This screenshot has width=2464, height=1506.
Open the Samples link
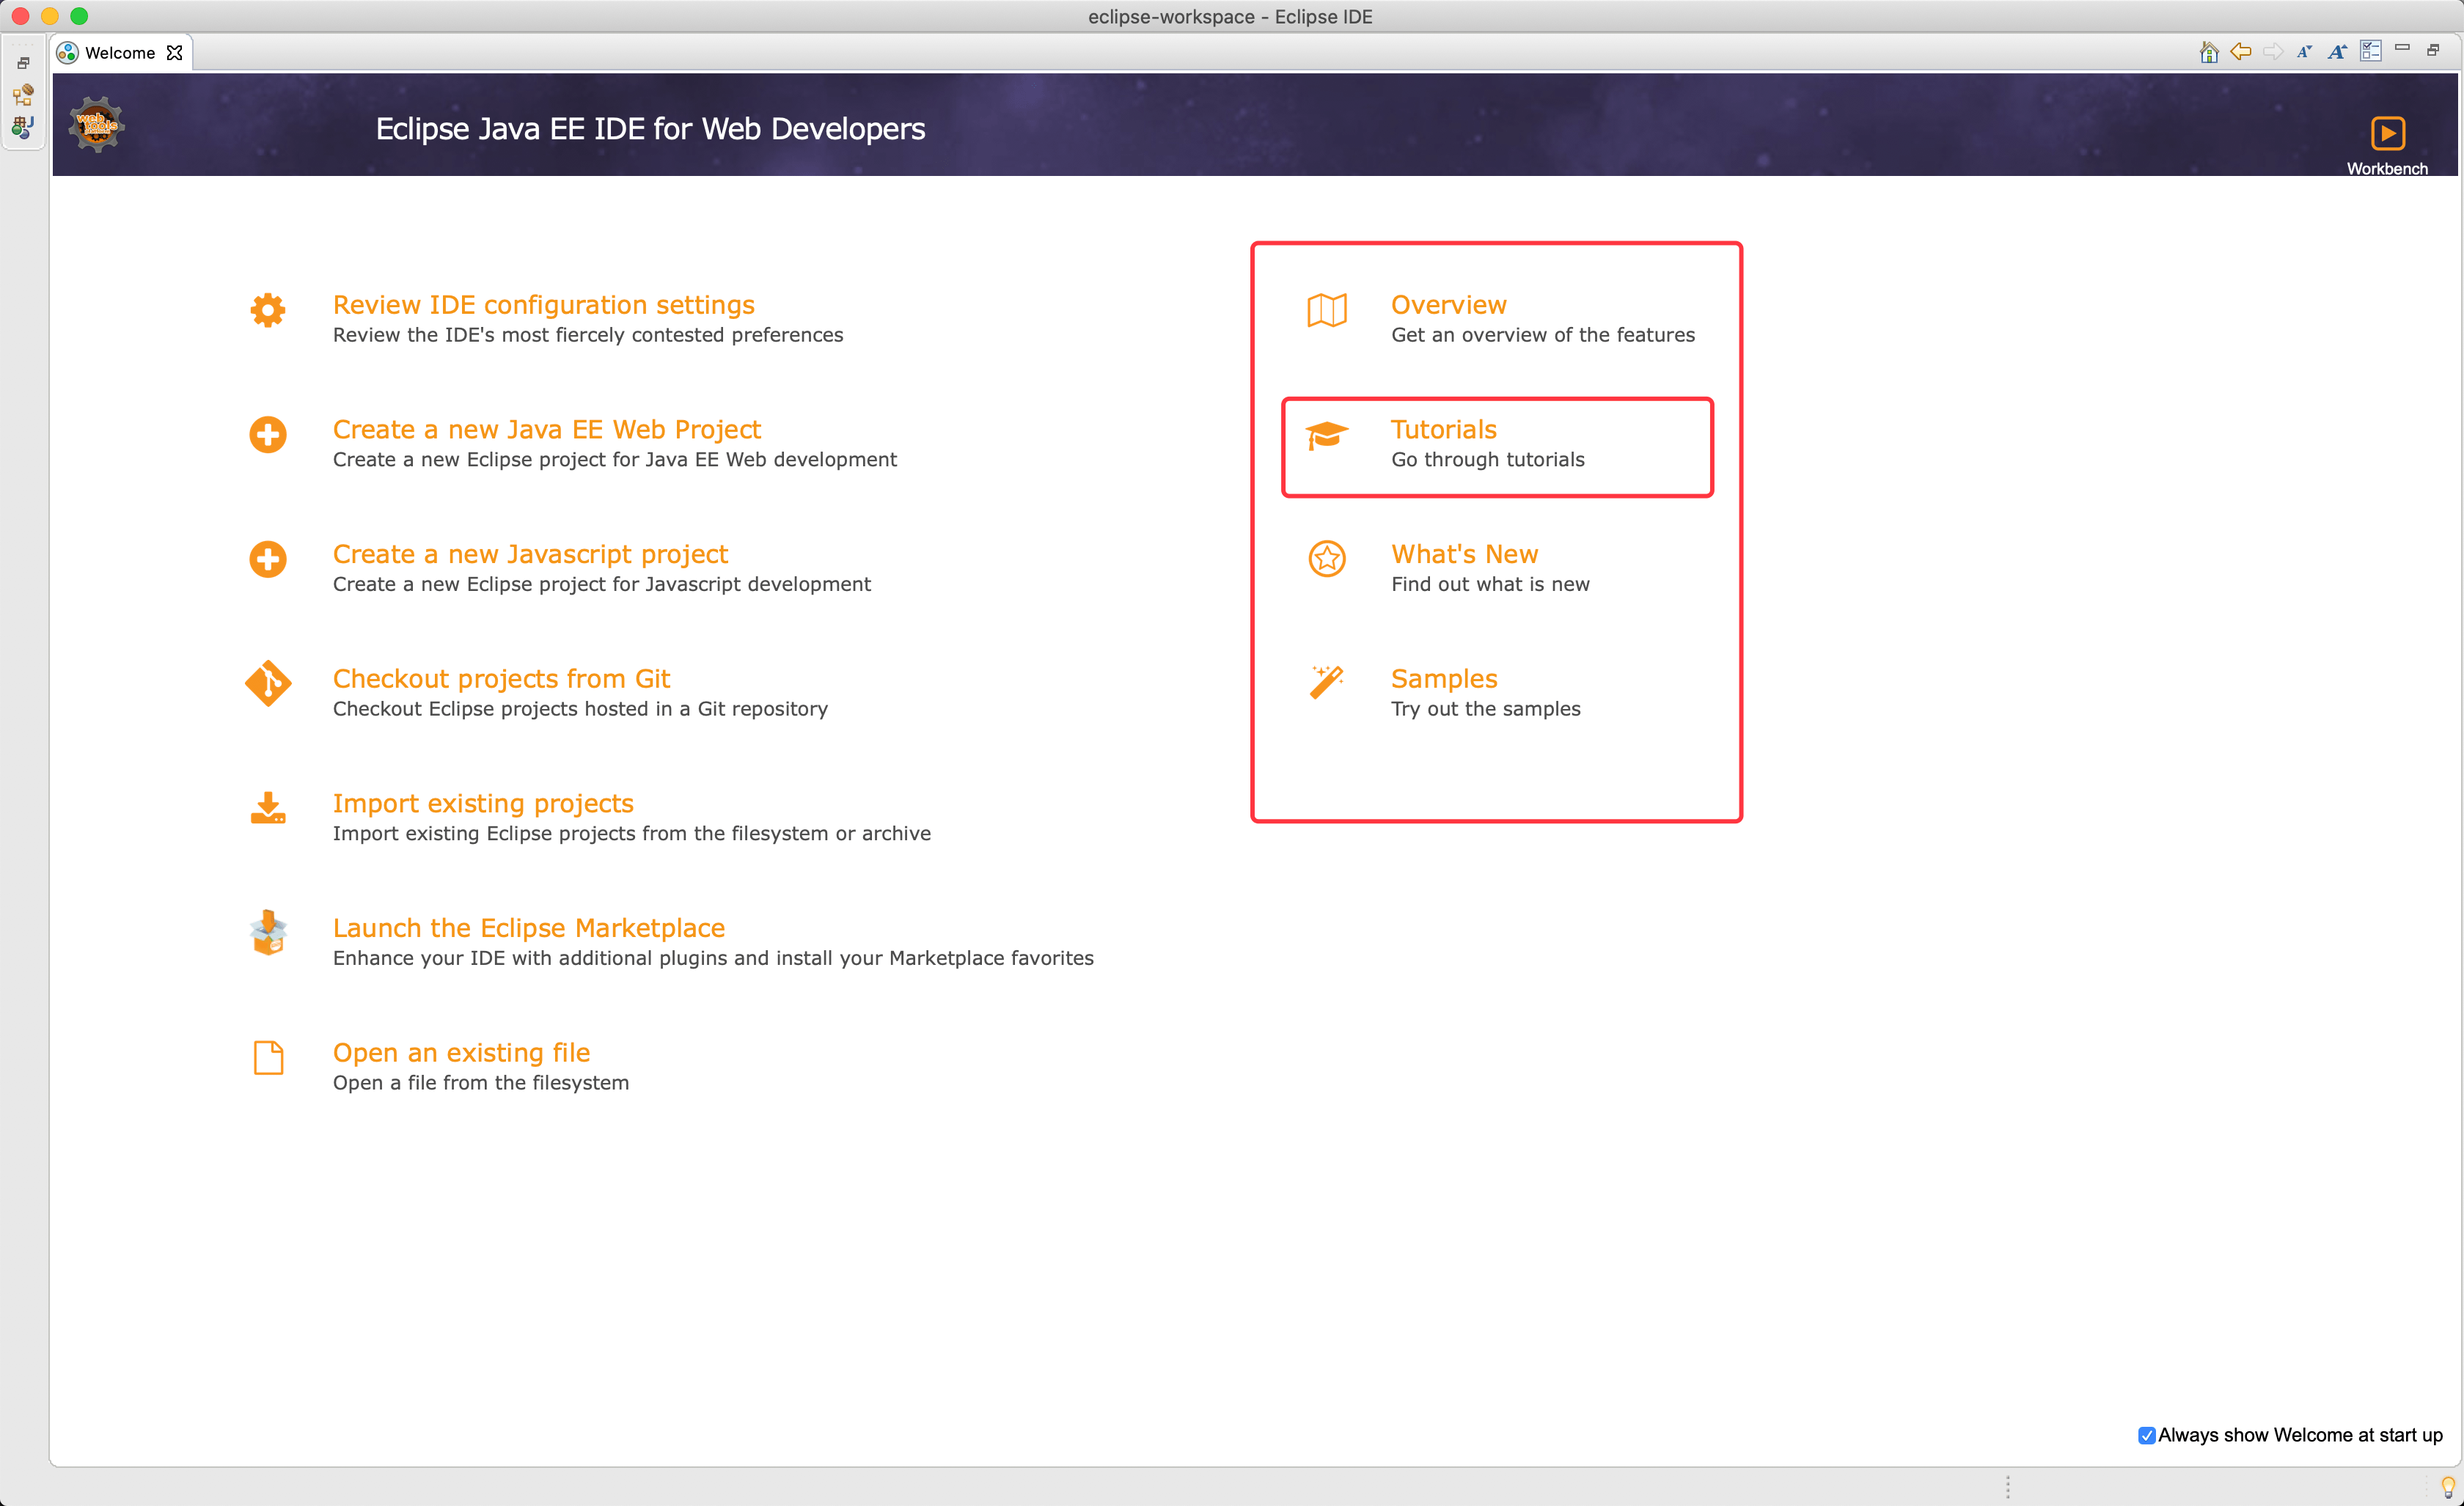(x=1444, y=678)
